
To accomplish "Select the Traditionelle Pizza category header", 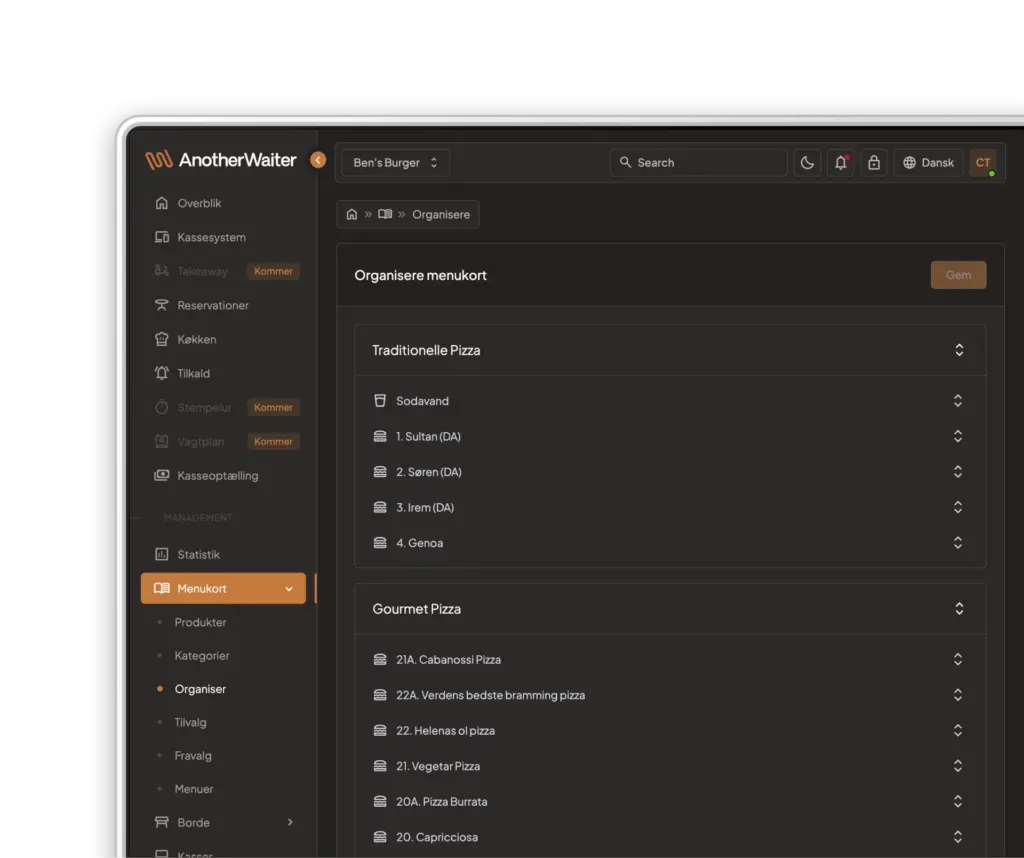I will [670, 350].
